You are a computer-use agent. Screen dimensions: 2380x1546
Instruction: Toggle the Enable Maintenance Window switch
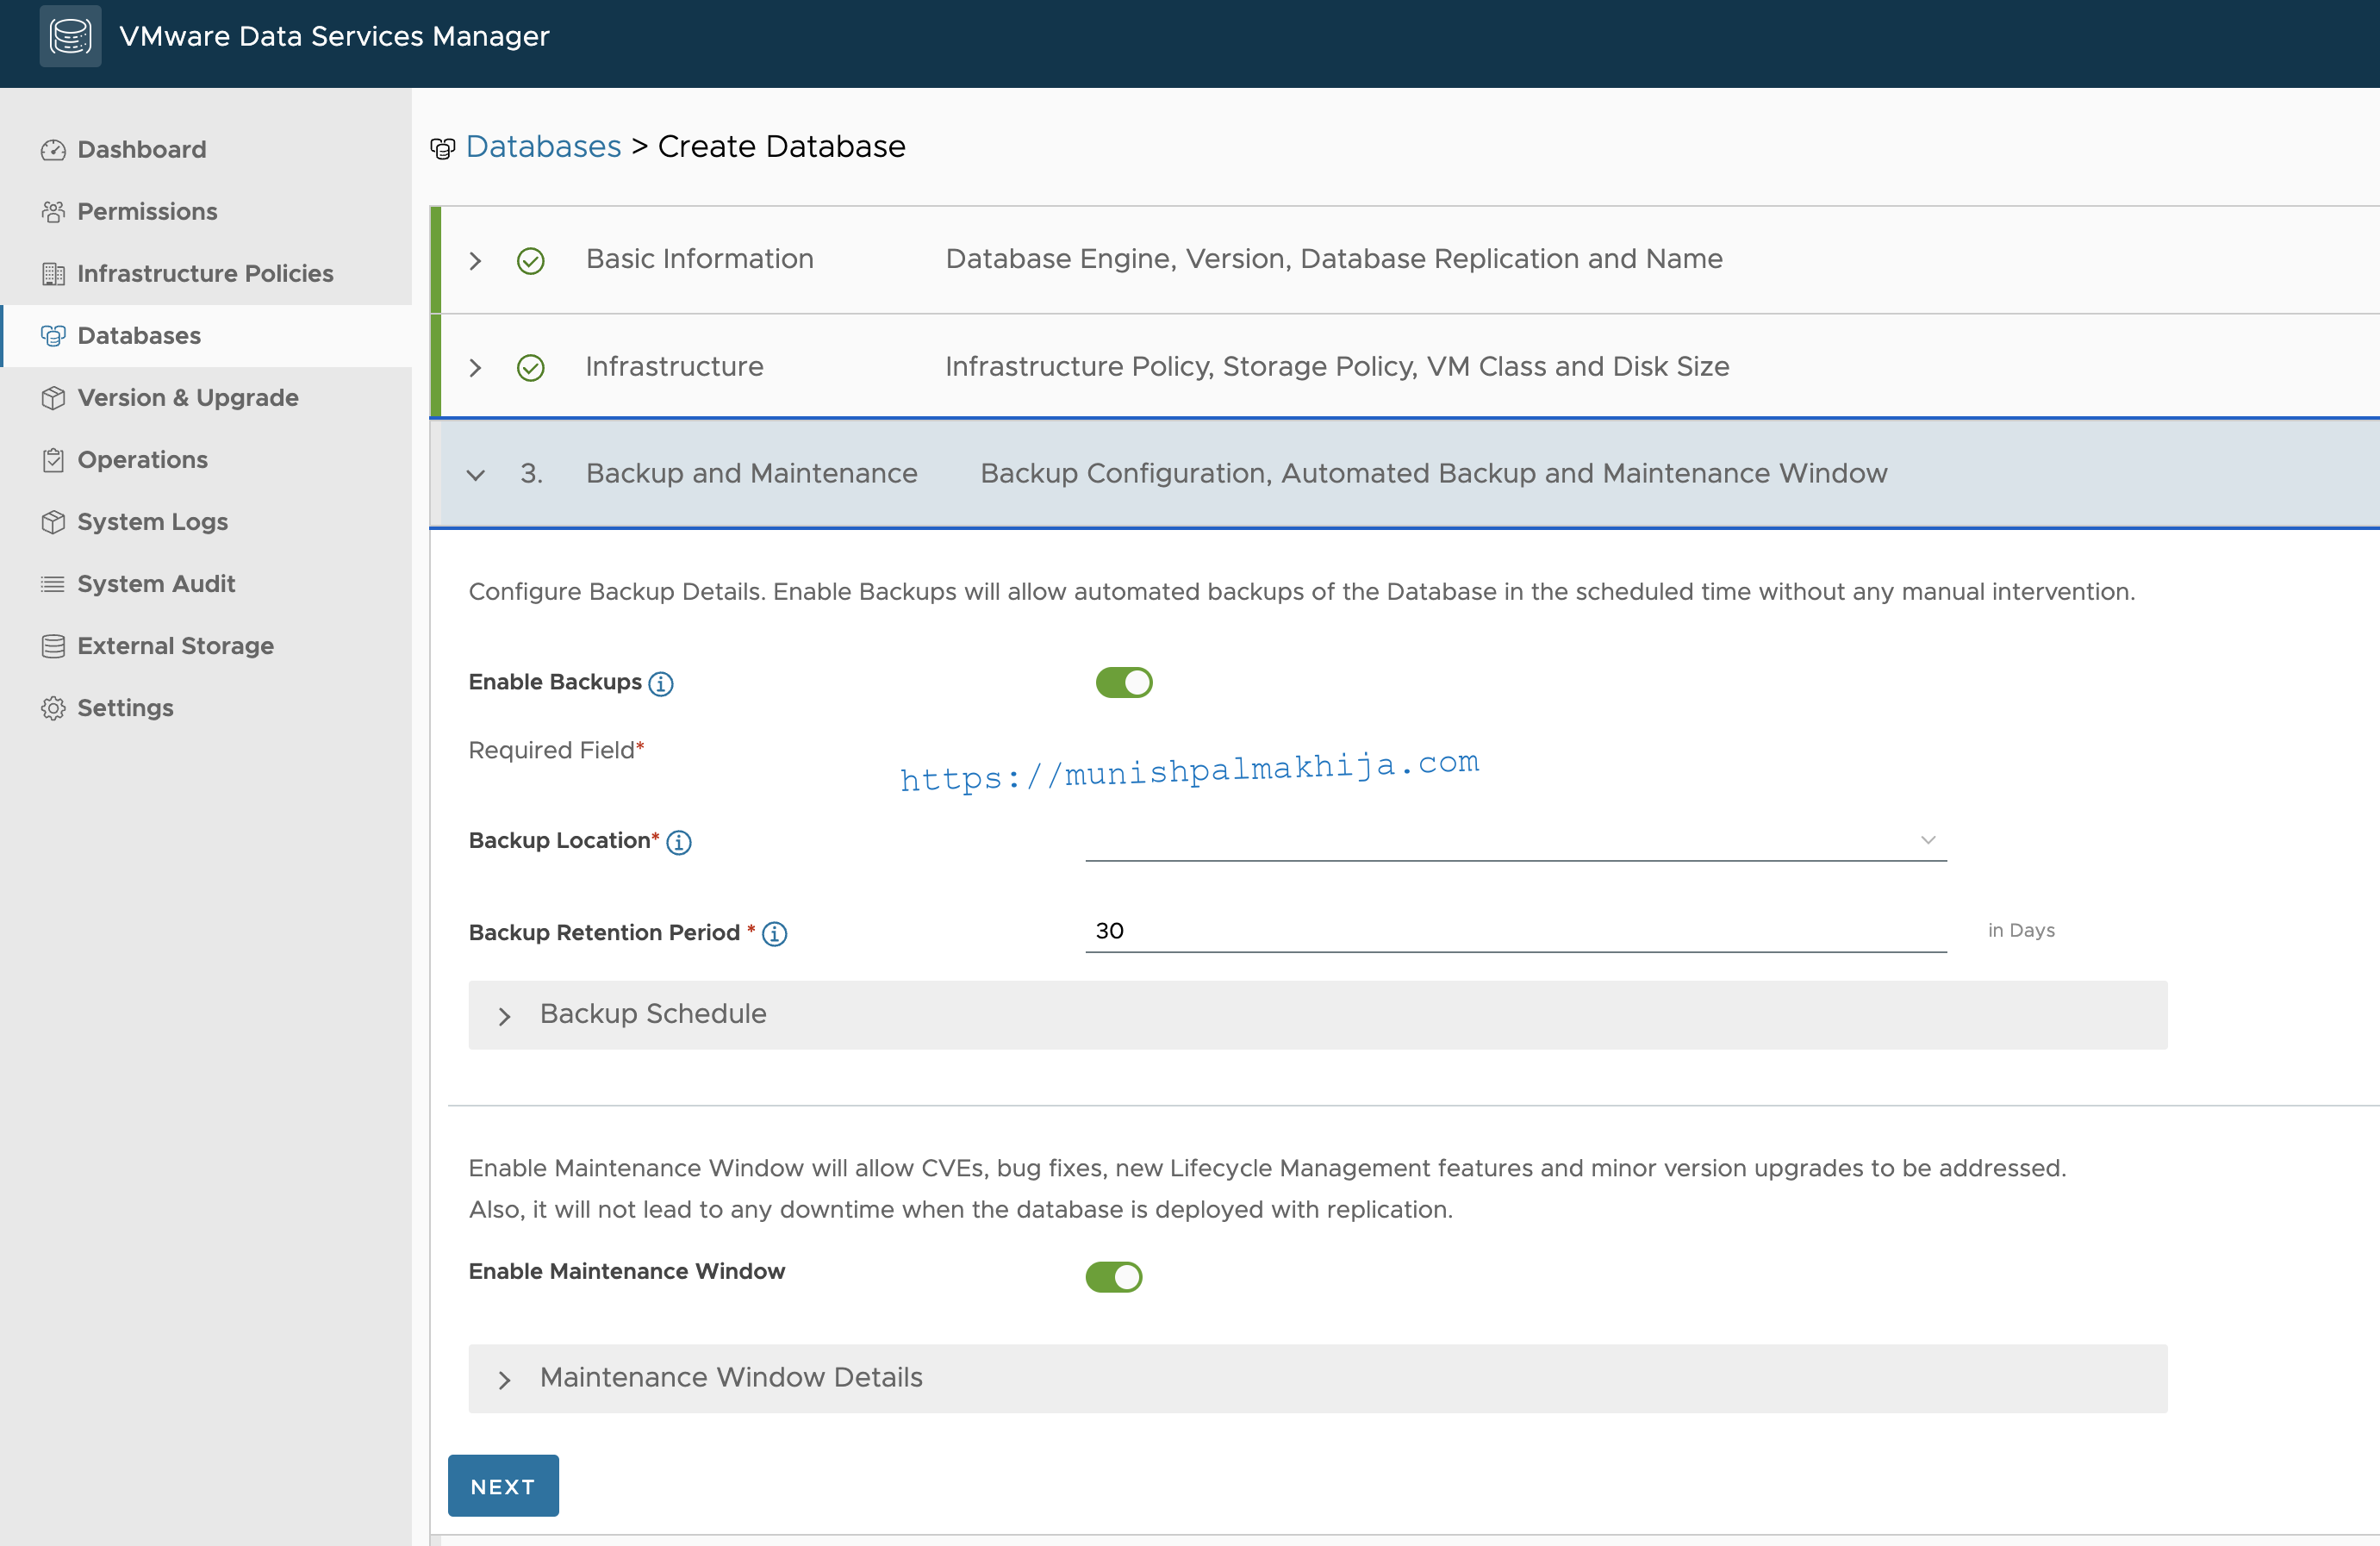(x=1114, y=1277)
